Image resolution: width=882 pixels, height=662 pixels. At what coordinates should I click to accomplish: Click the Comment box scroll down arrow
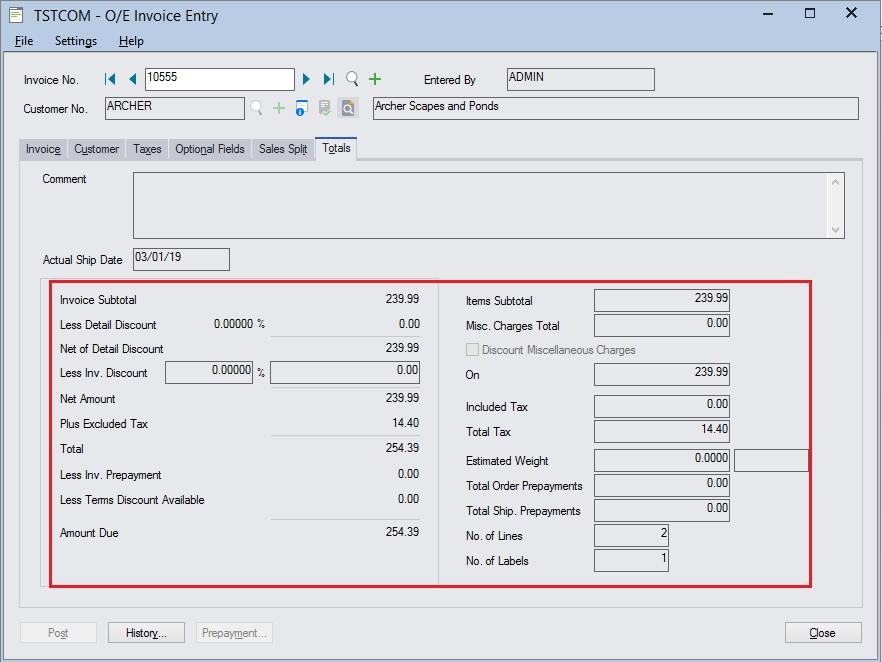coord(835,229)
